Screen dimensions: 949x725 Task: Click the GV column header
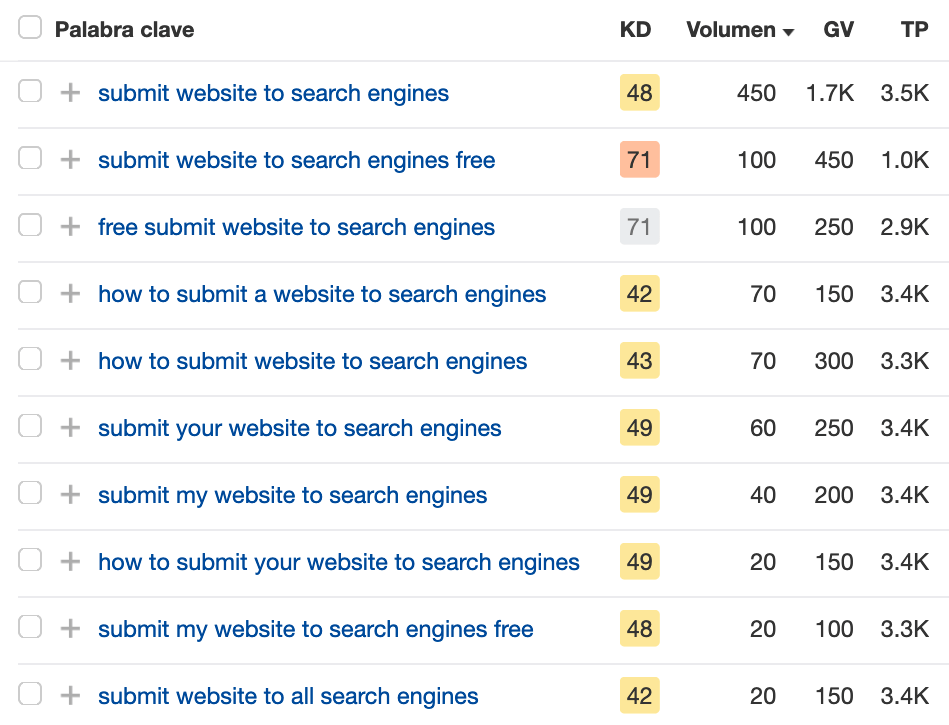click(838, 30)
